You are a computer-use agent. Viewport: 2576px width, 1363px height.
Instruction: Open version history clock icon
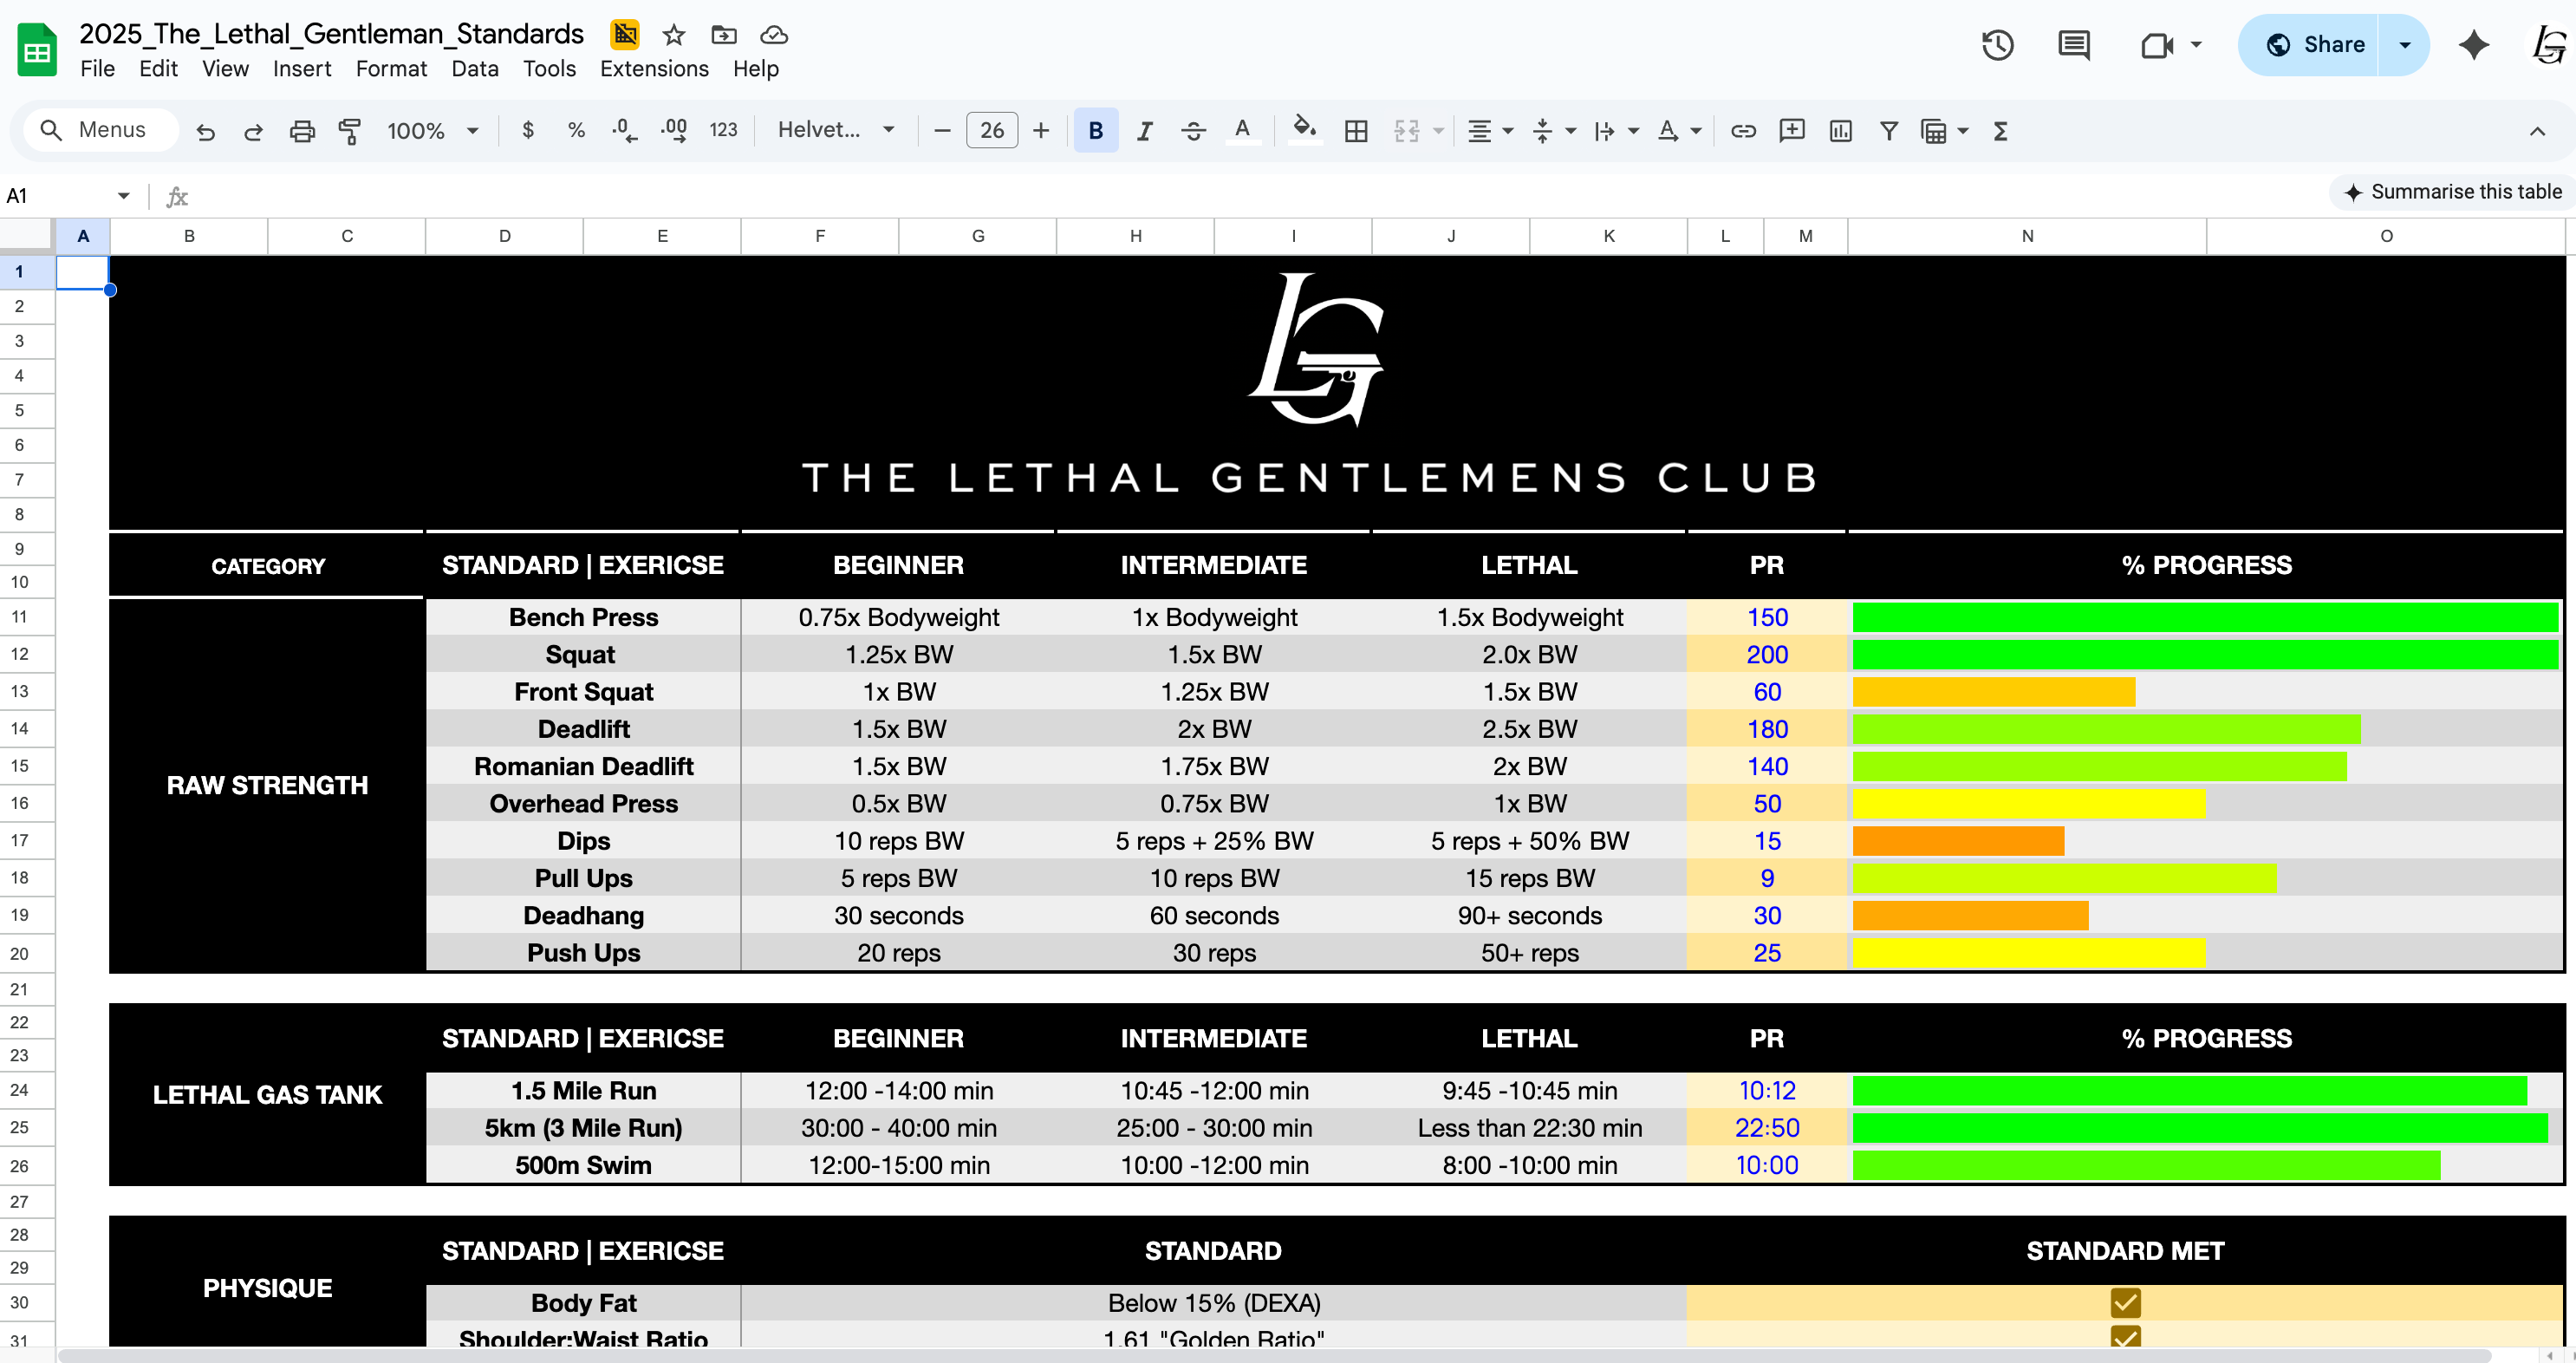[x=1997, y=45]
